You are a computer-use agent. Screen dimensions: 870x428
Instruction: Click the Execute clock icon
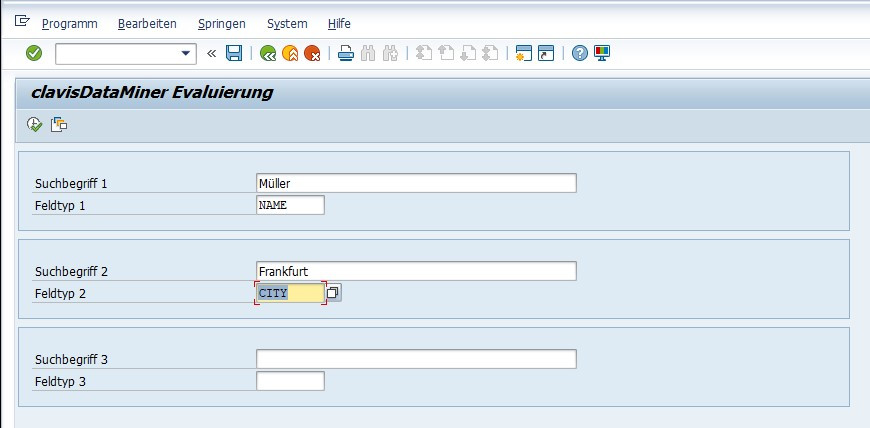click(x=34, y=124)
